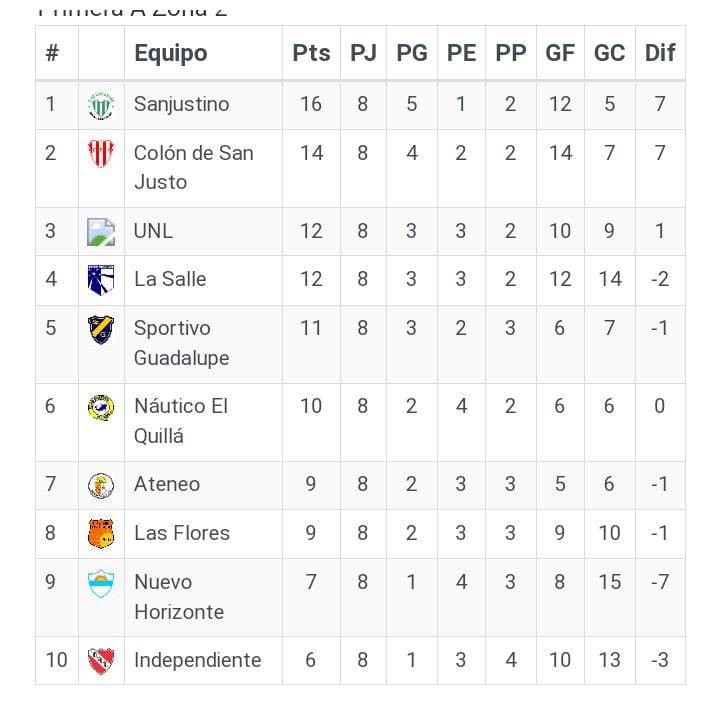Open the Sanjustino team name link
The height and width of the screenshot is (702, 712).
[x=181, y=104]
